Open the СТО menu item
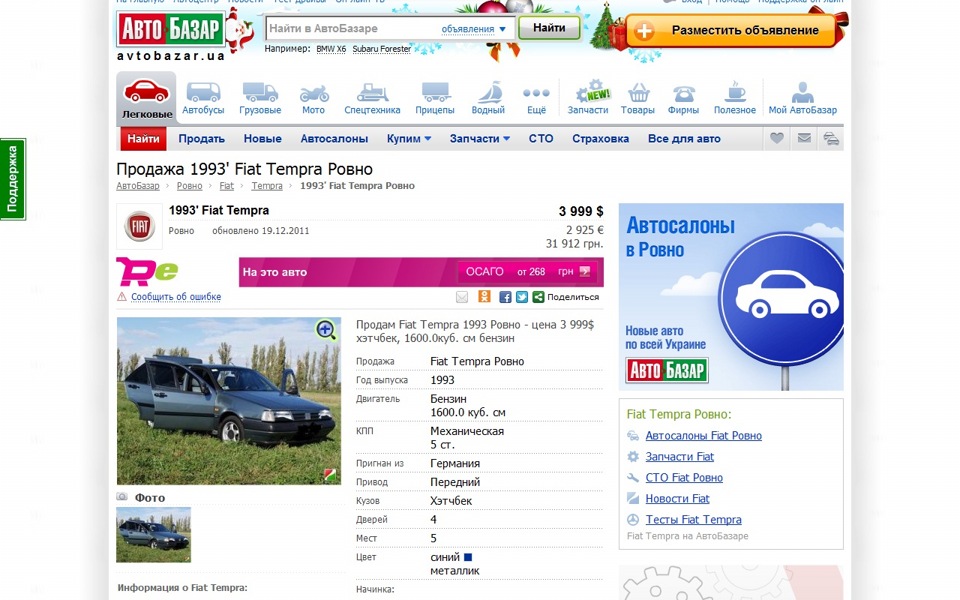This screenshot has width=960, height=600. (x=541, y=138)
